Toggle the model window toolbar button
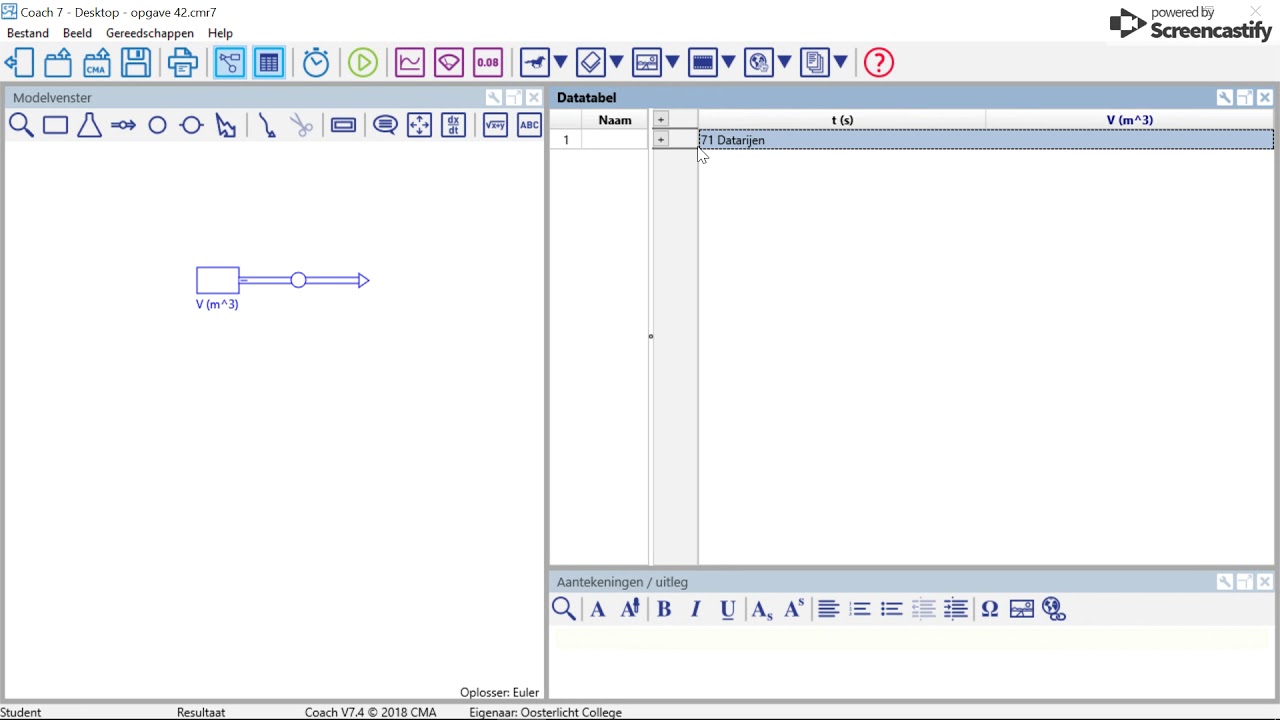The height and width of the screenshot is (720, 1280). (x=230, y=63)
